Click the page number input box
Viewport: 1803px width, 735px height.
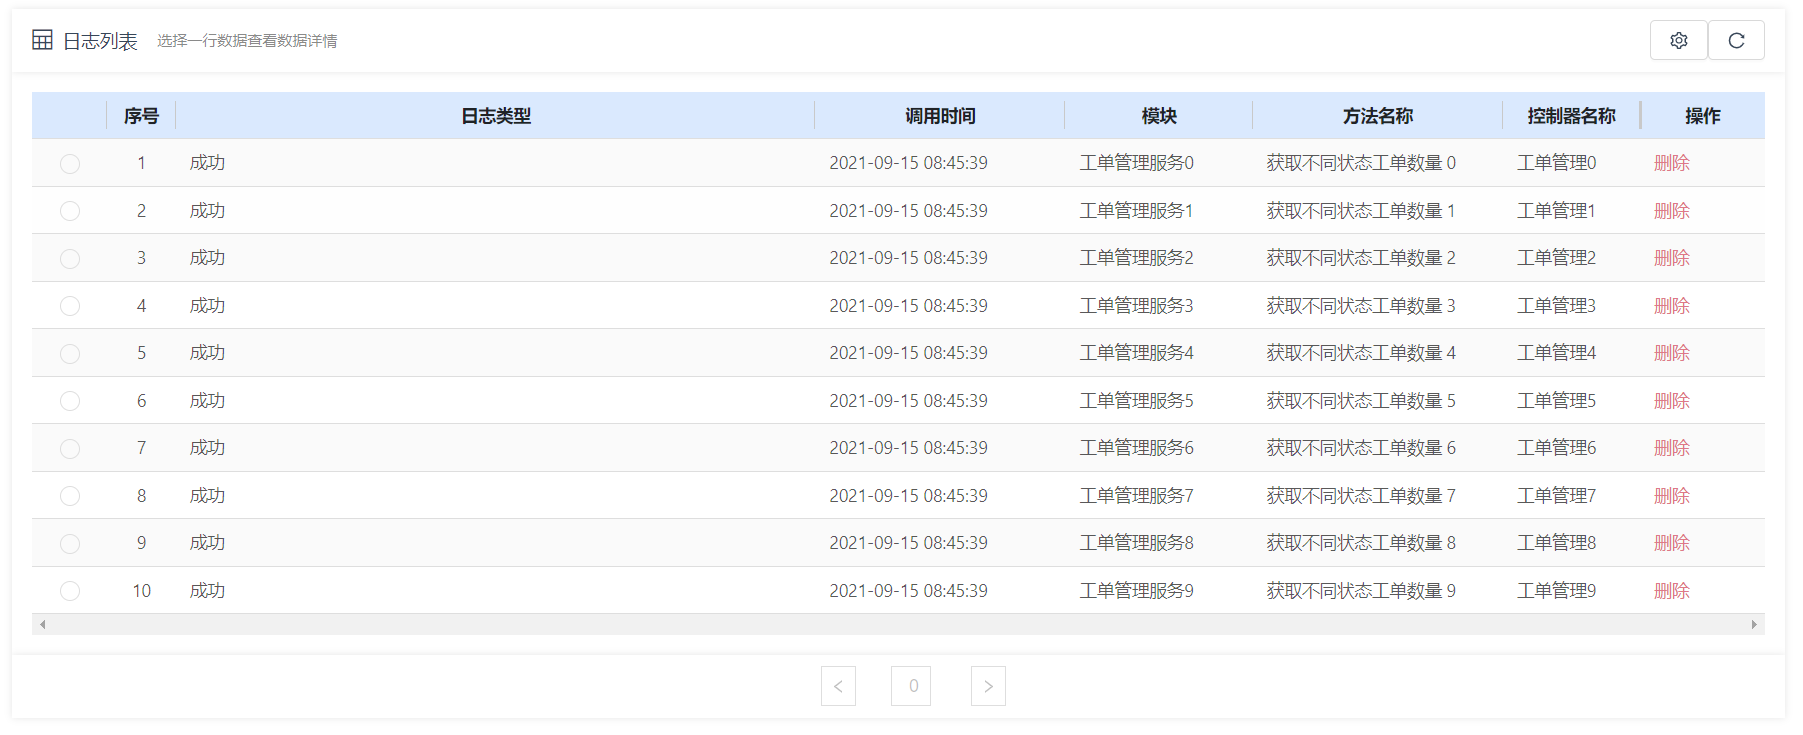[x=911, y=686]
